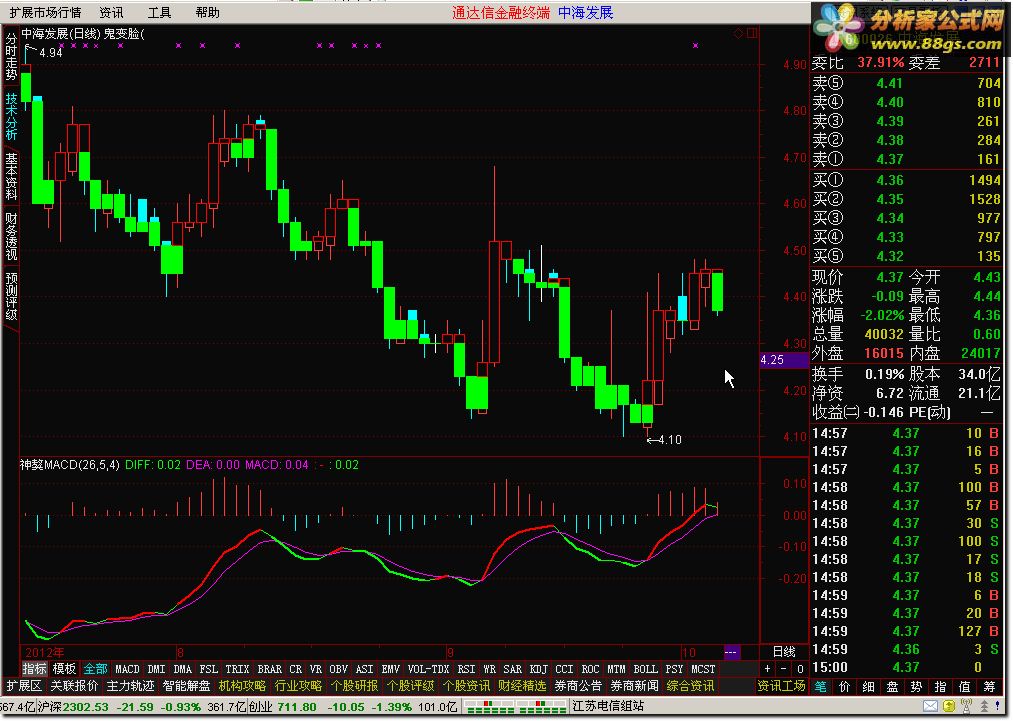Switch indicator to BRAR
Viewport: 1013px width, 721px height.
pyautogui.click(x=269, y=669)
